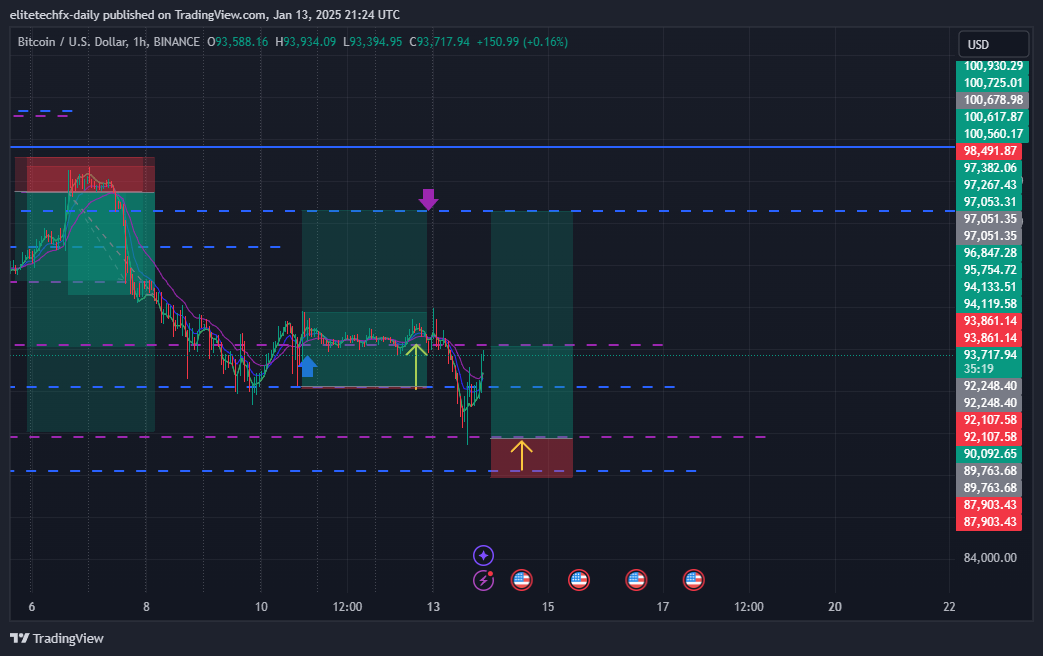Click the 100,560.17 price label
The height and width of the screenshot is (656, 1043).
click(x=992, y=134)
